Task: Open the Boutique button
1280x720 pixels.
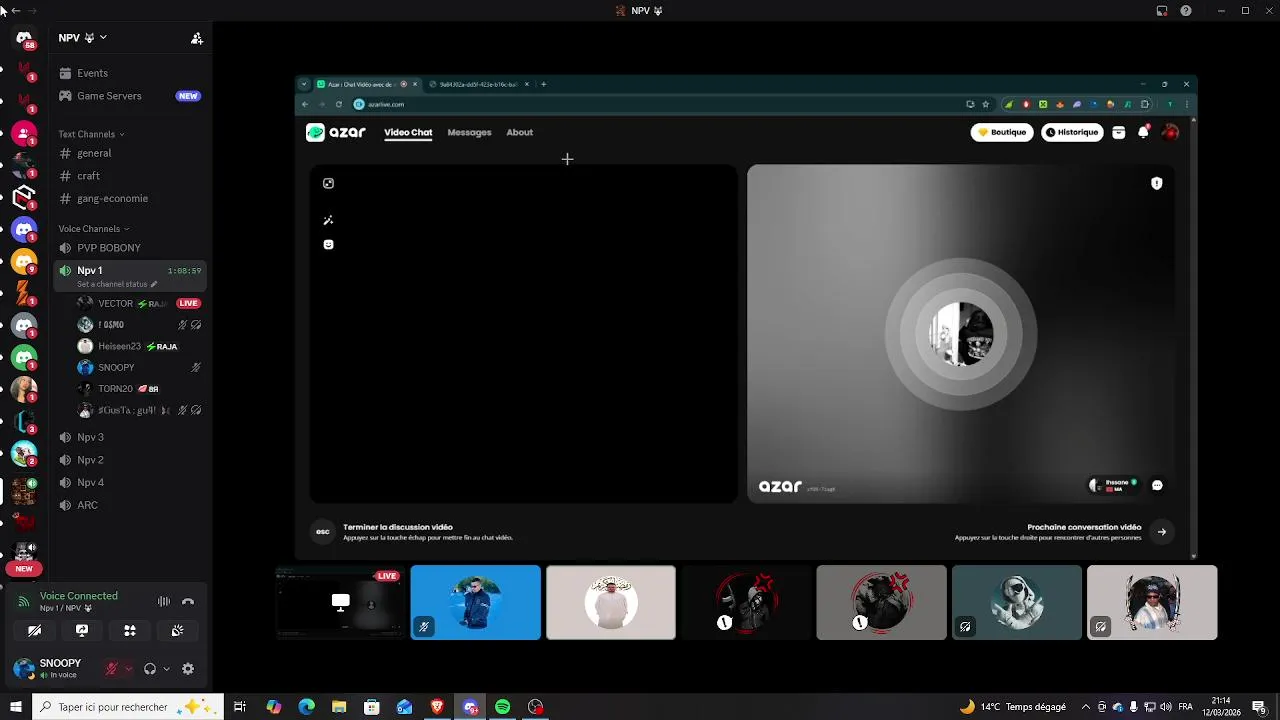Action: tap(1002, 132)
